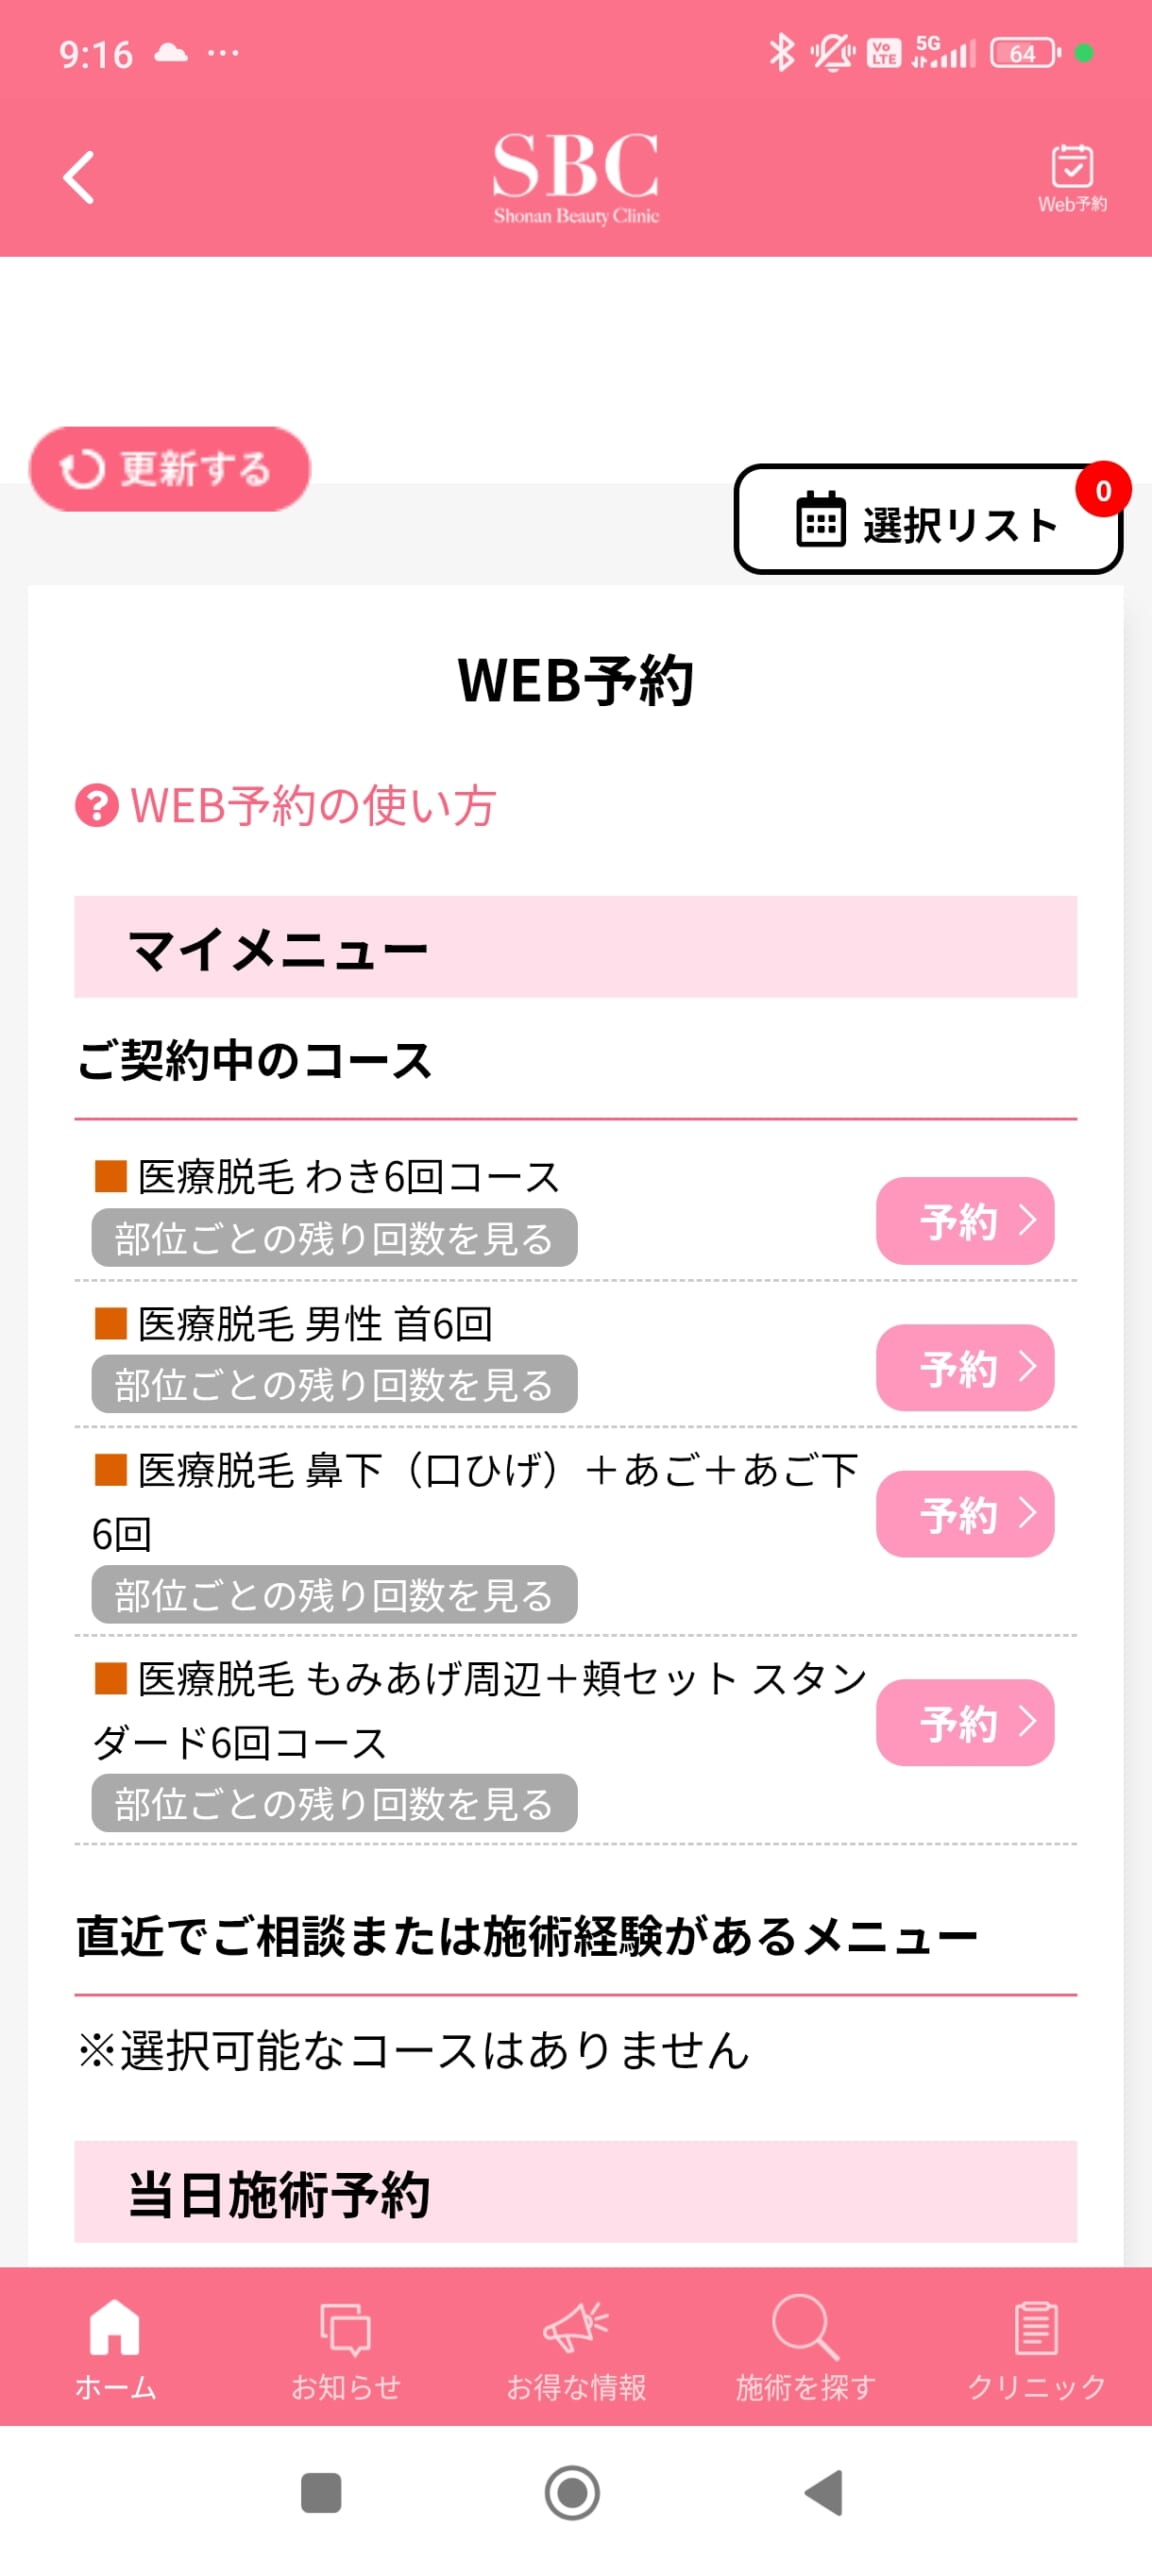The width and height of the screenshot is (1152, 2560).
Task: Book the 鼻下＋あご＋あご下 course
Action: click(965, 1513)
